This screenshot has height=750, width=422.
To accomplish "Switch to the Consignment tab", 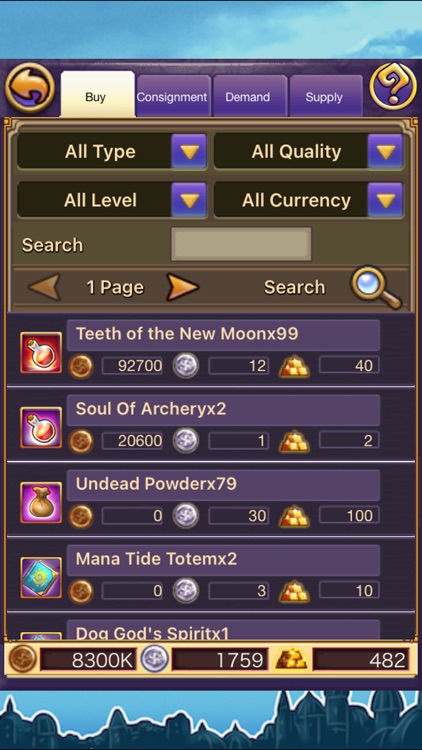I will click(173, 96).
